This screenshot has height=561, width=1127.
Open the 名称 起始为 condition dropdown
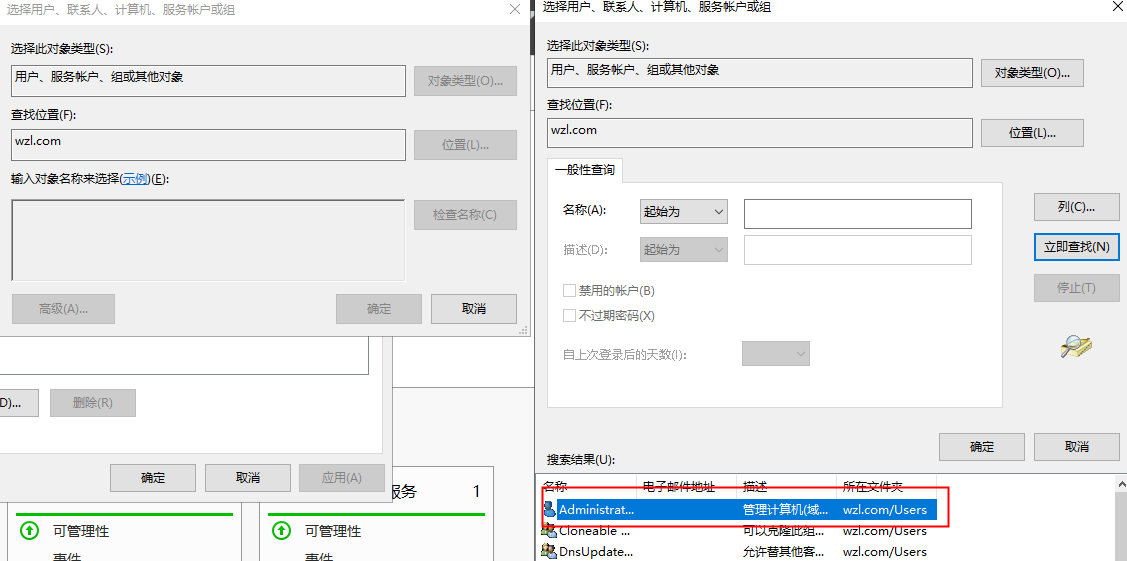[683, 212]
